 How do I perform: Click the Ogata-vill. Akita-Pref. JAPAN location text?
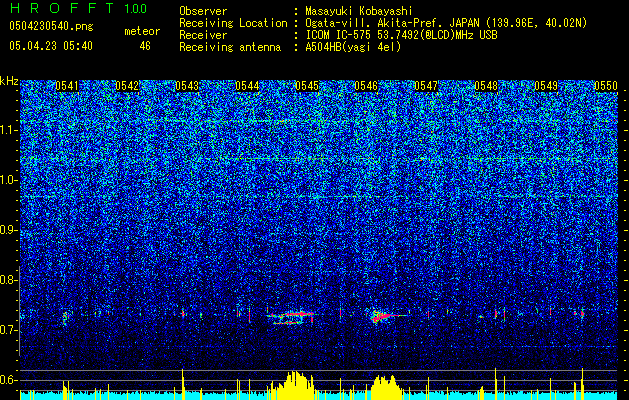(x=446, y=23)
